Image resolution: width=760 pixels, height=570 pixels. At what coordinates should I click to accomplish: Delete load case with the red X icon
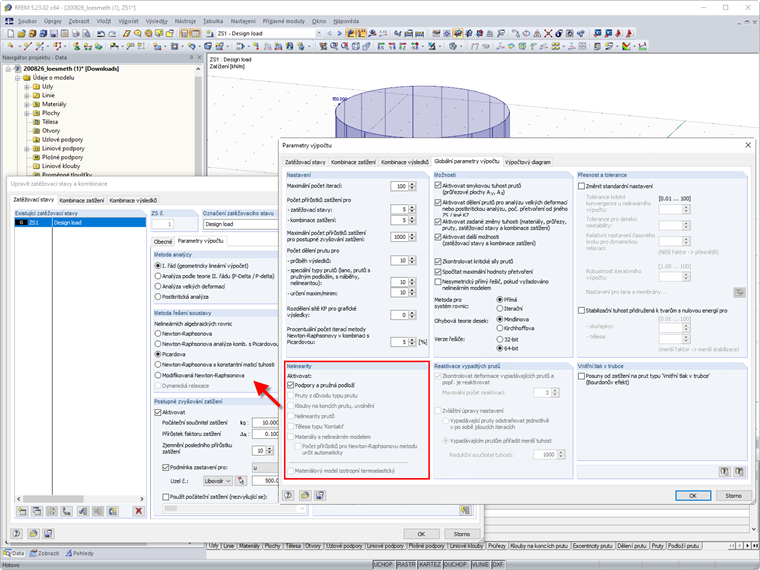tap(139, 511)
